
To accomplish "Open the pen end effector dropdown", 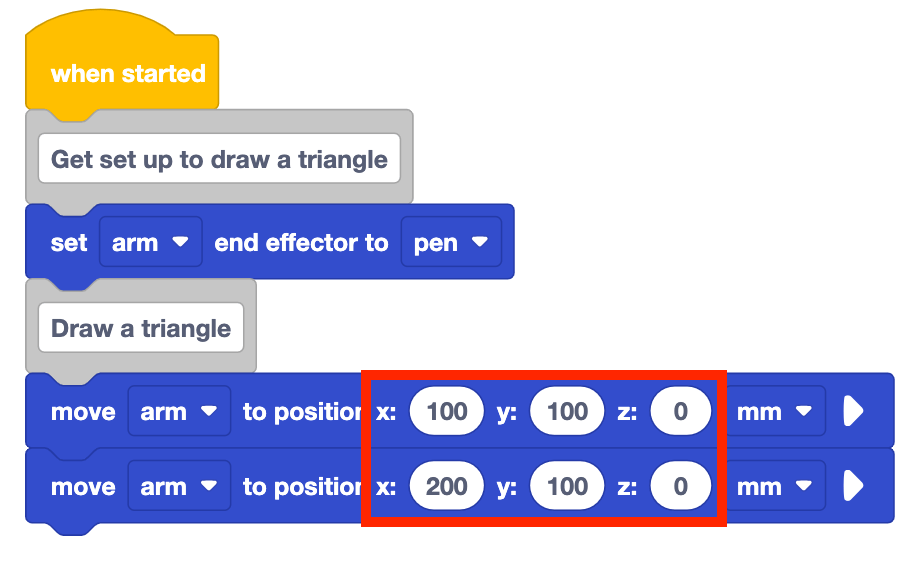I will [x=450, y=242].
